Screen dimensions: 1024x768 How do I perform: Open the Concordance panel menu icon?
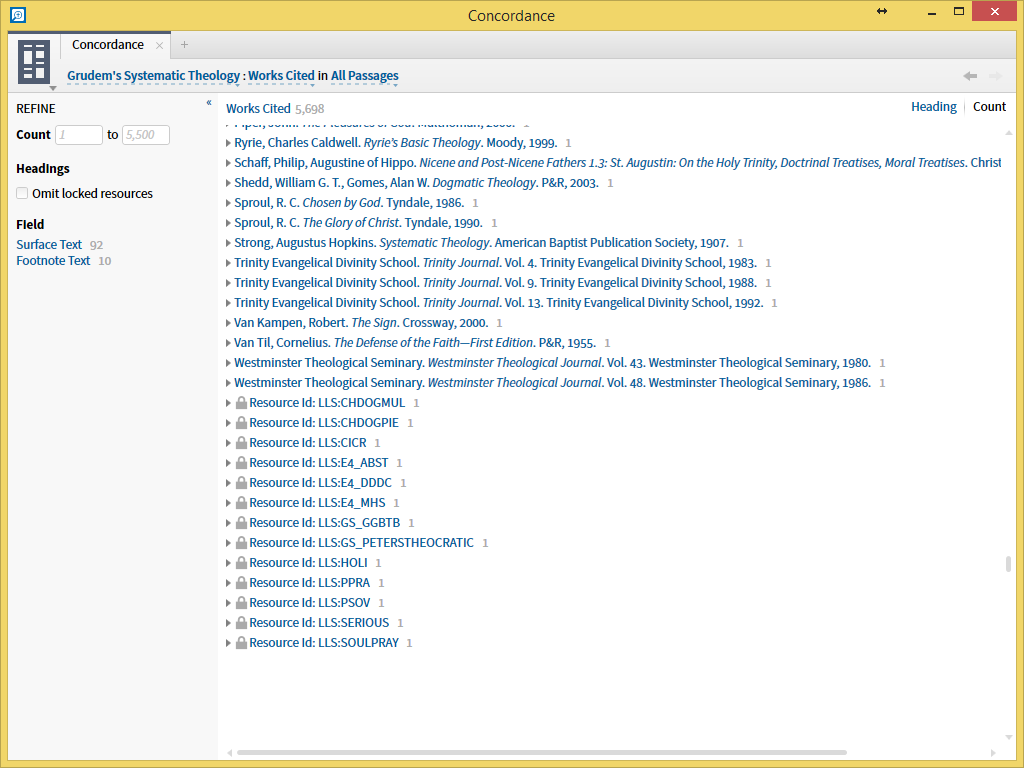pyautogui.click(x=34, y=63)
